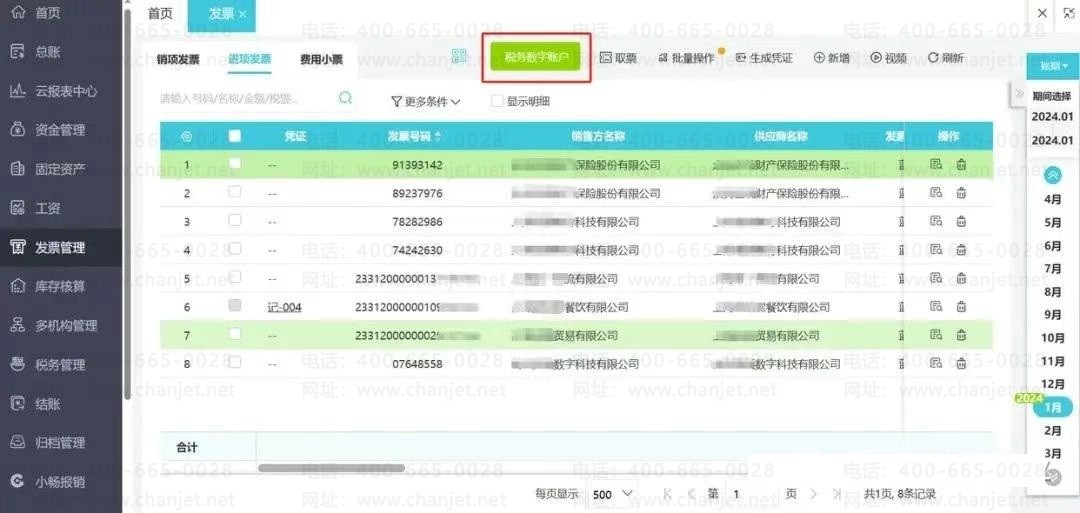Click the table column settings gear icon
The width and height of the screenshot is (1080, 513).
click(x=186, y=136)
